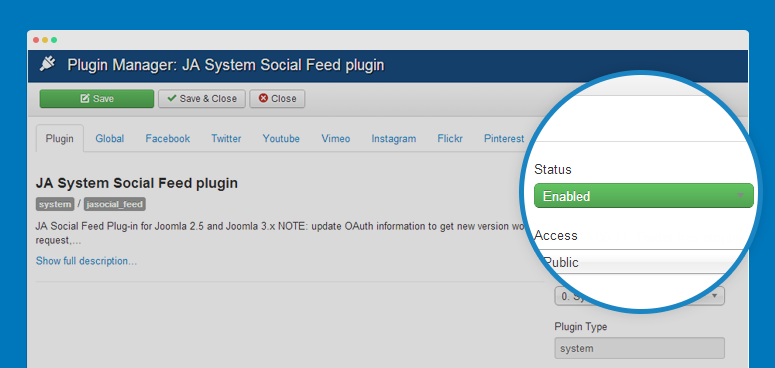Select the Youtube tab
The width and height of the screenshot is (775, 368).
tap(281, 139)
